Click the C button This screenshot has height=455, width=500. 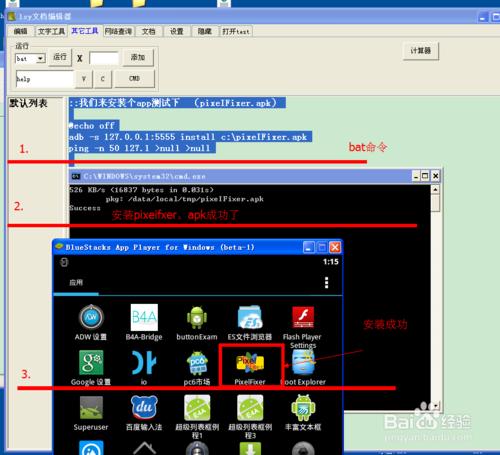click(103, 79)
